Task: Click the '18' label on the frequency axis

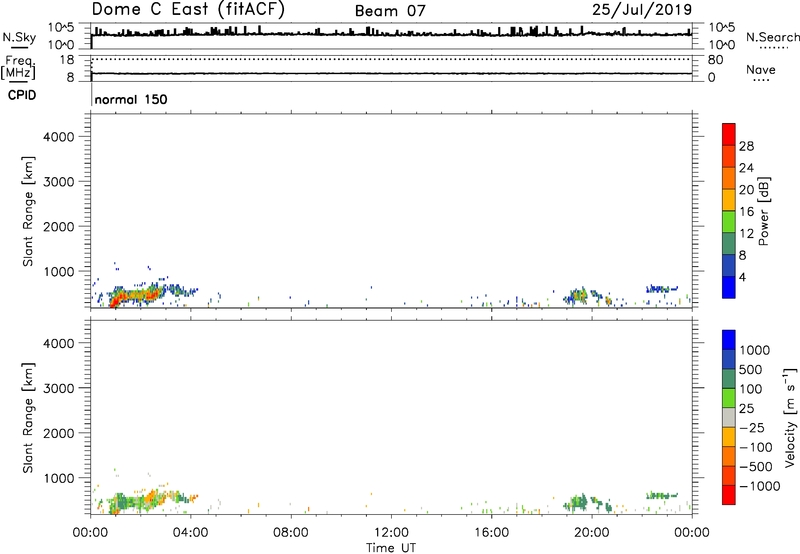Action: [67, 60]
